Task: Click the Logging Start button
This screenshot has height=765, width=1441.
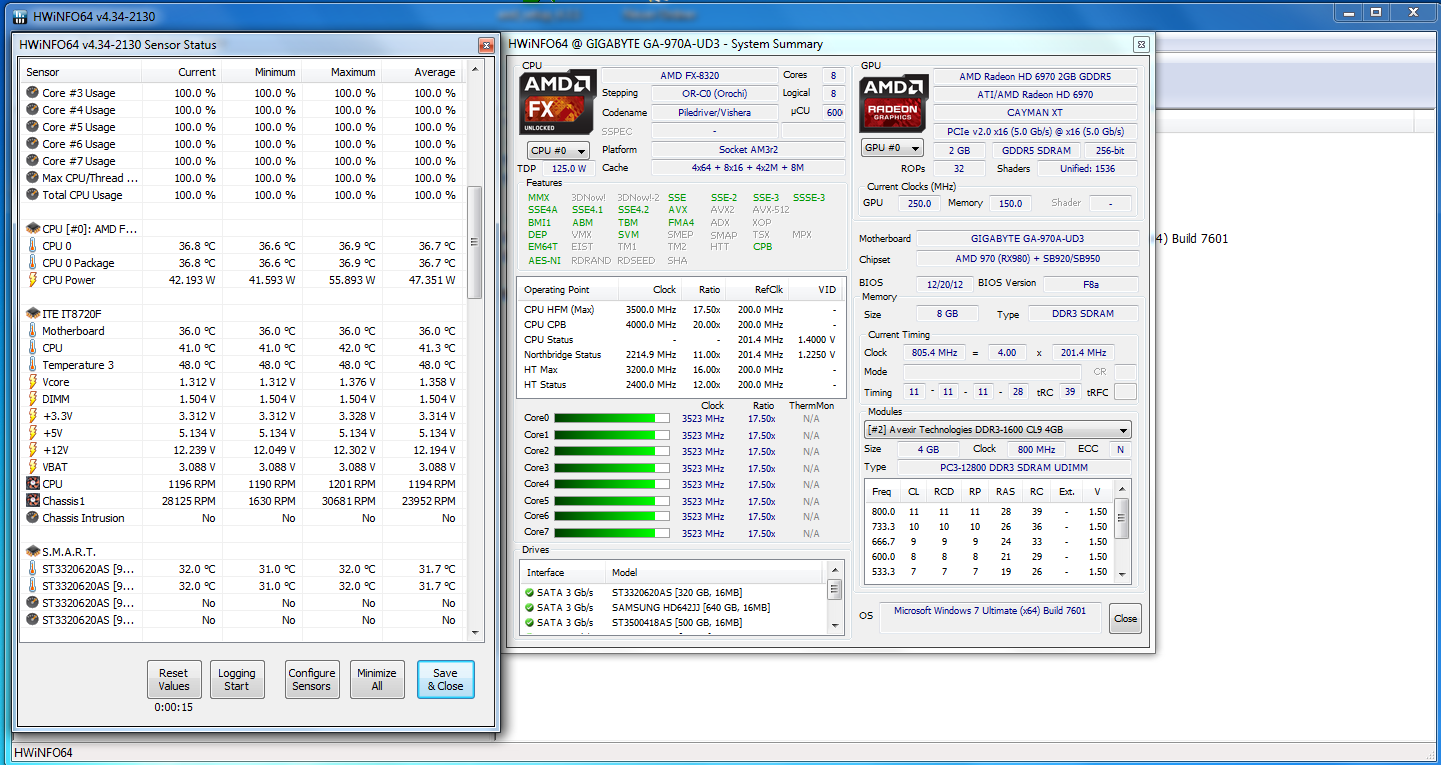Action: point(237,679)
